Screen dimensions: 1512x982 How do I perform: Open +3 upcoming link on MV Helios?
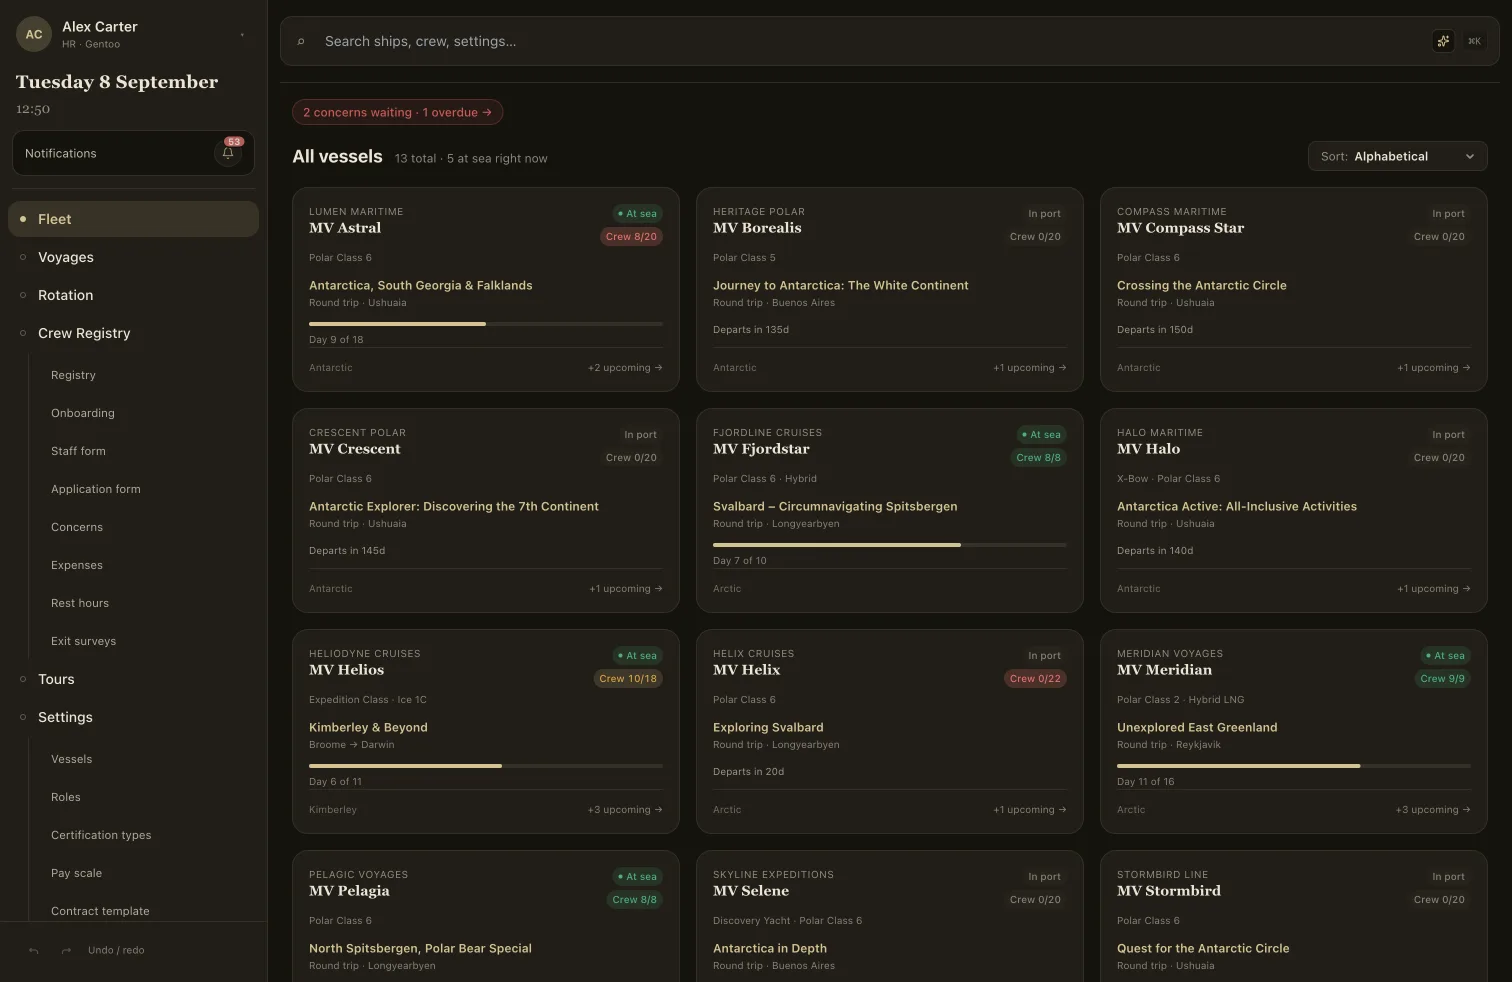(x=625, y=810)
